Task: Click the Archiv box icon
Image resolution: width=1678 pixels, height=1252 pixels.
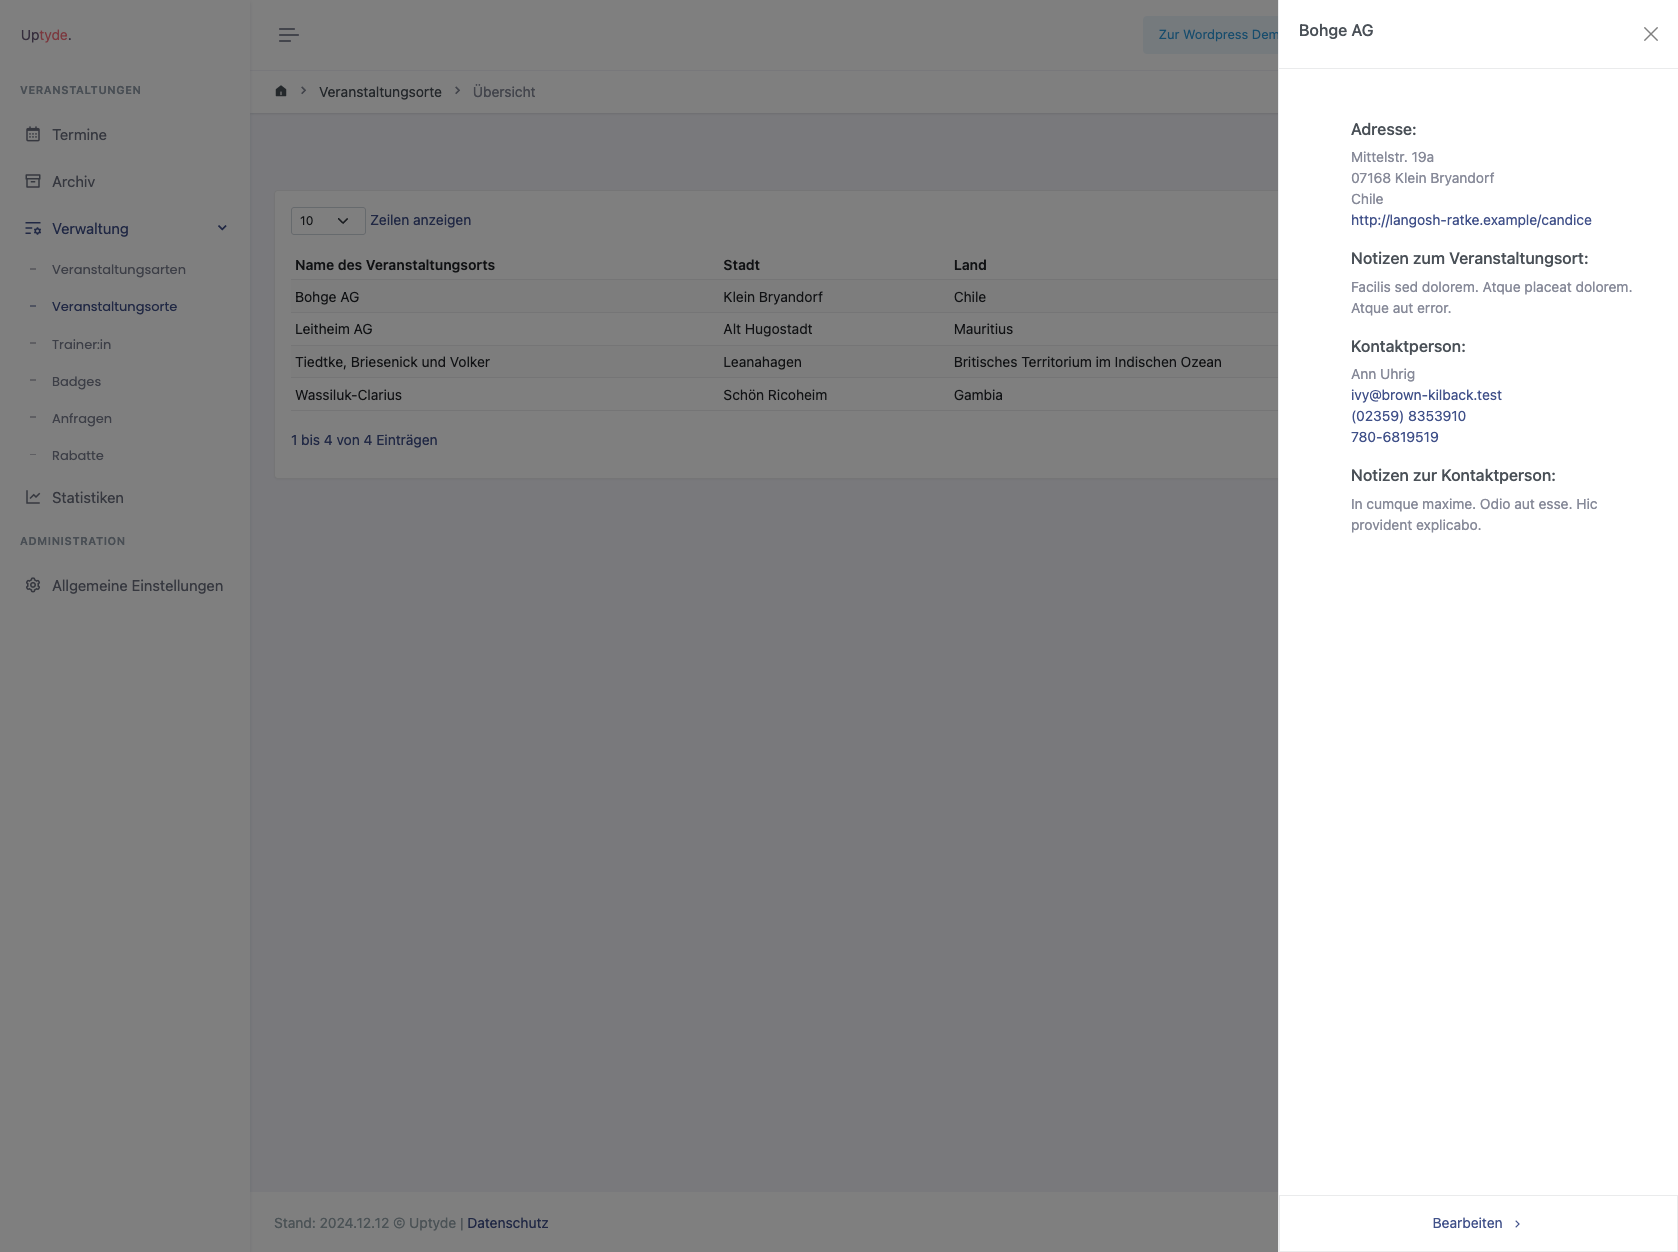Action: point(33,182)
